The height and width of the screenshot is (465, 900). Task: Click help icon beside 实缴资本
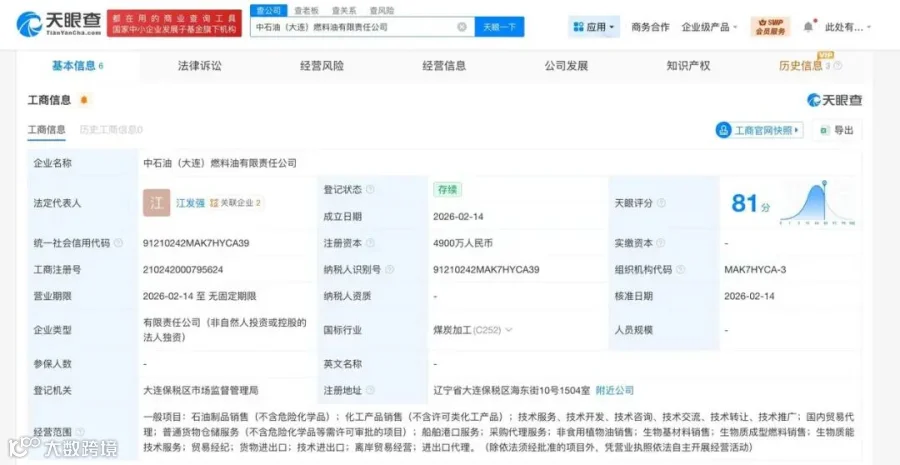click(661, 243)
